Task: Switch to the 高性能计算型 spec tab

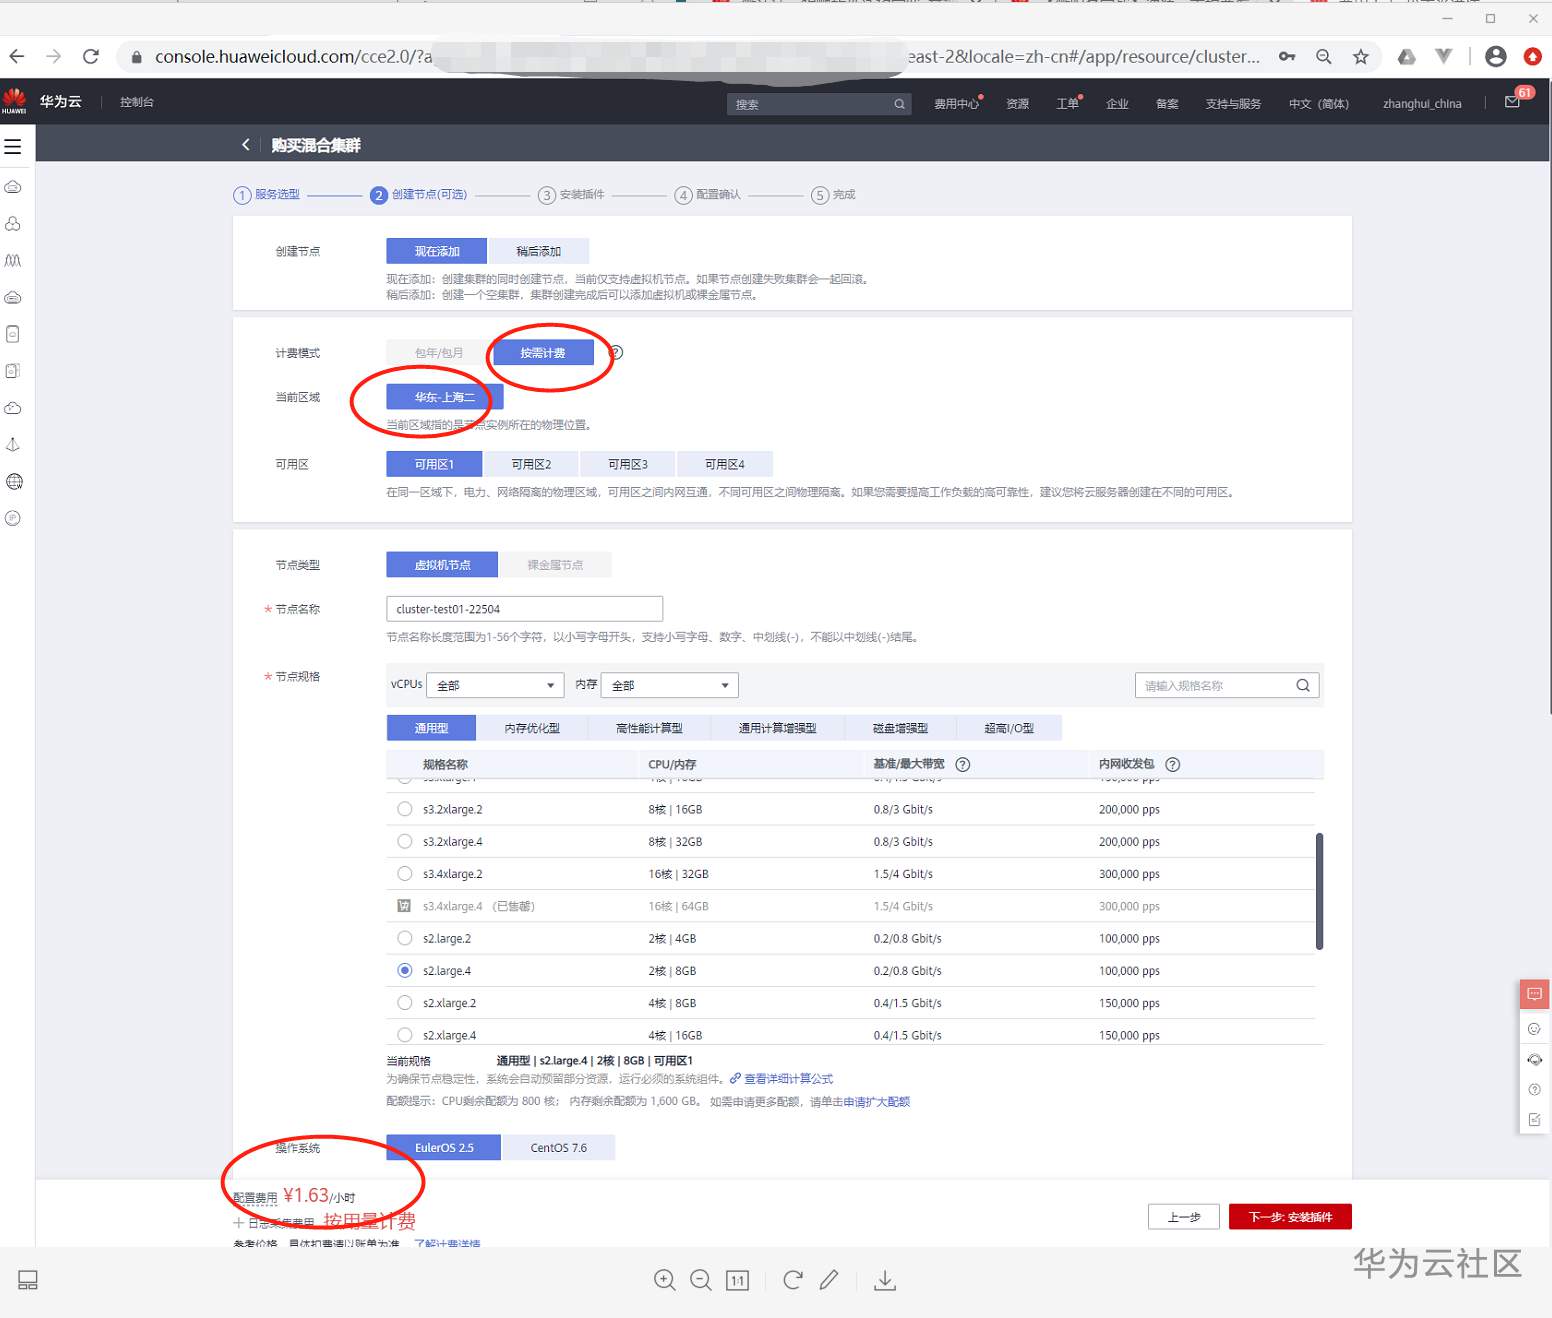Action: point(649,728)
